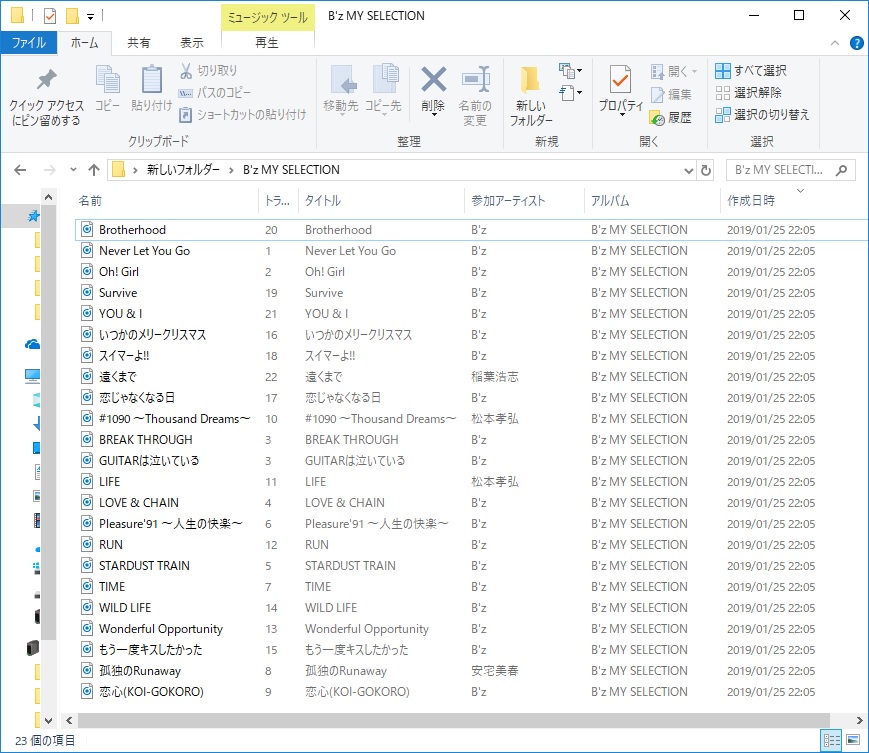Image resolution: width=869 pixels, height=753 pixels.
Task: Go back with the left arrow
Action: point(20,170)
